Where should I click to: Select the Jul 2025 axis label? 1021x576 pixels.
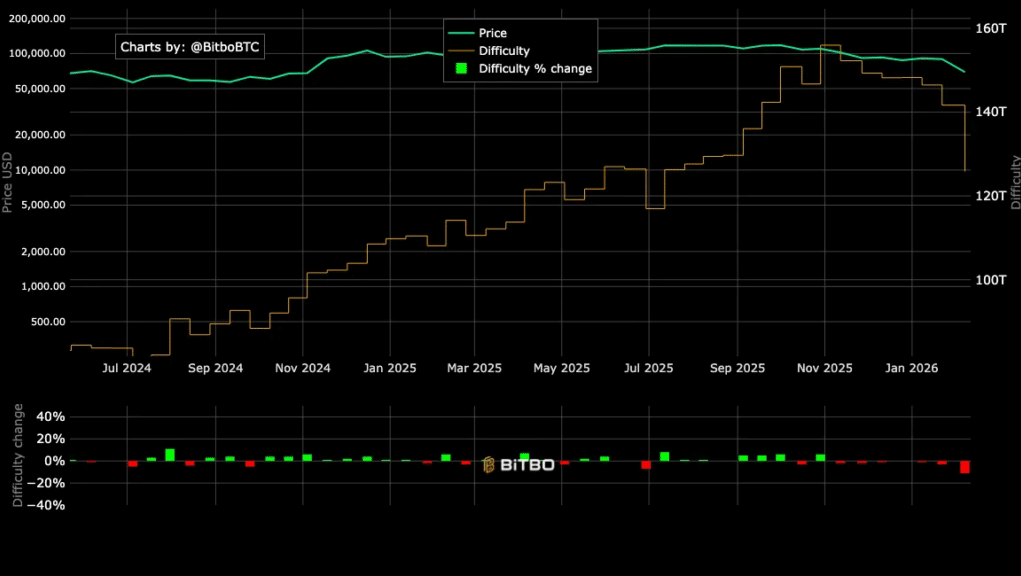[x=648, y=368]
